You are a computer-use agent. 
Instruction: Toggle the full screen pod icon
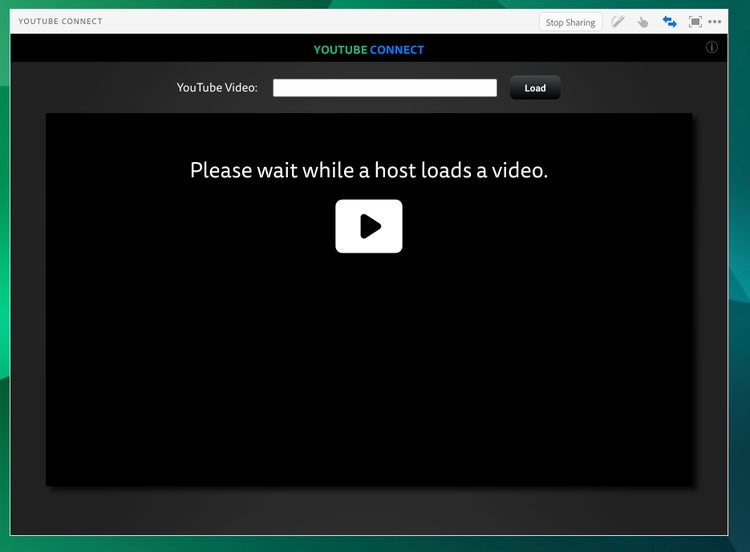tap(695, 22)
